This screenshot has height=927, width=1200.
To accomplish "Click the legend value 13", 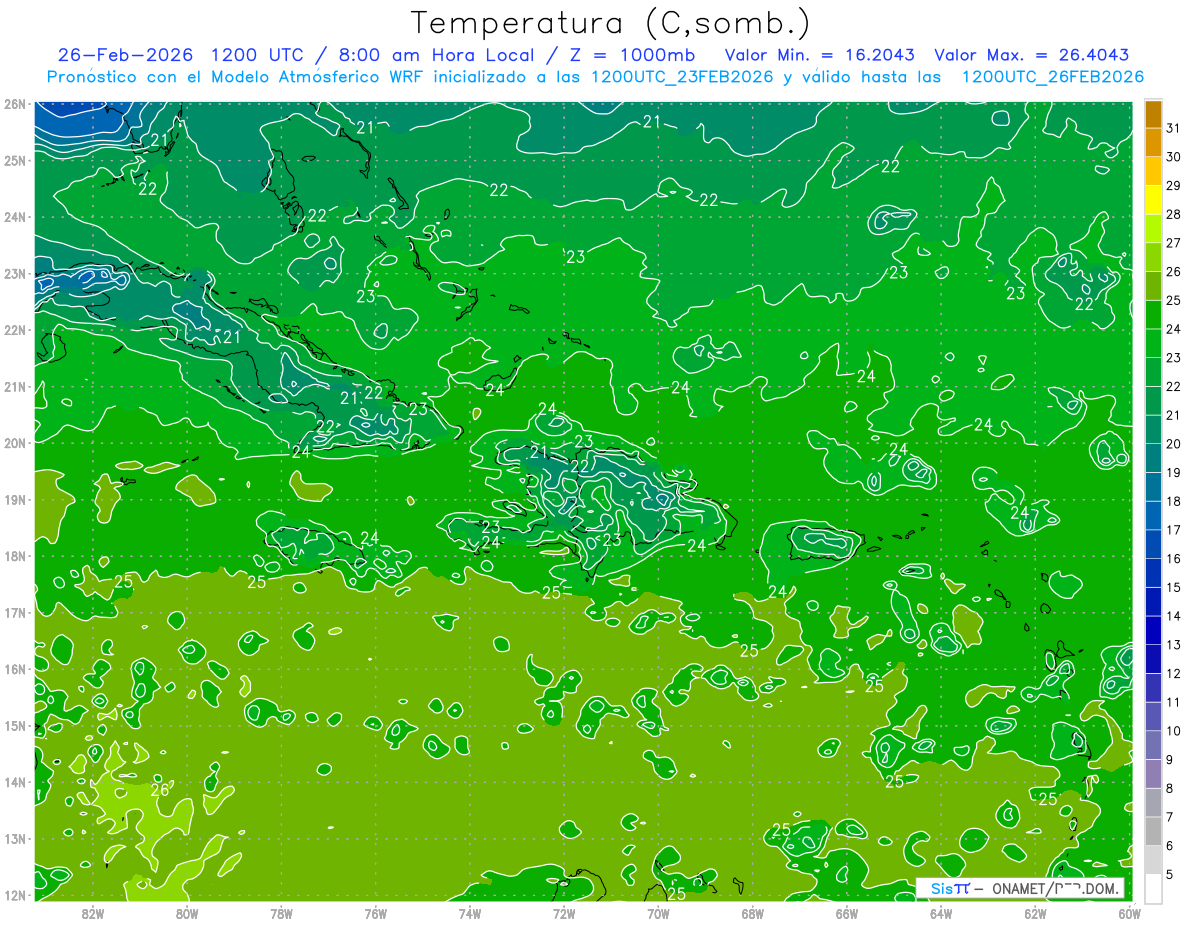I will pyautogui.click(x=1173, y=645).
